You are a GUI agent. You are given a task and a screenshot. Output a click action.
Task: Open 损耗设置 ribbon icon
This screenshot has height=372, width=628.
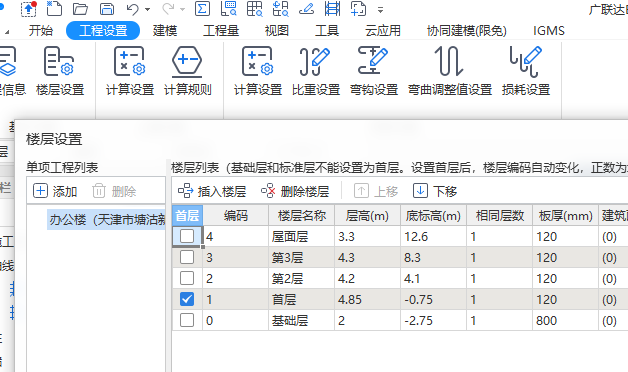[x=526, y=70]
